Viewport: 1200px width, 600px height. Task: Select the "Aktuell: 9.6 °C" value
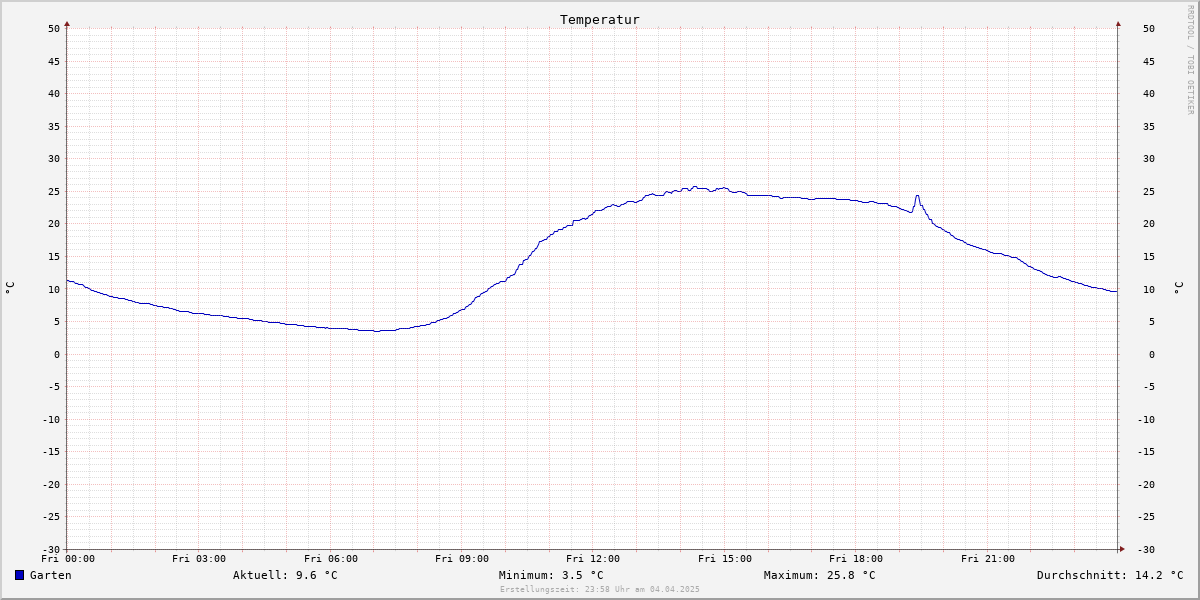[285, 575]
